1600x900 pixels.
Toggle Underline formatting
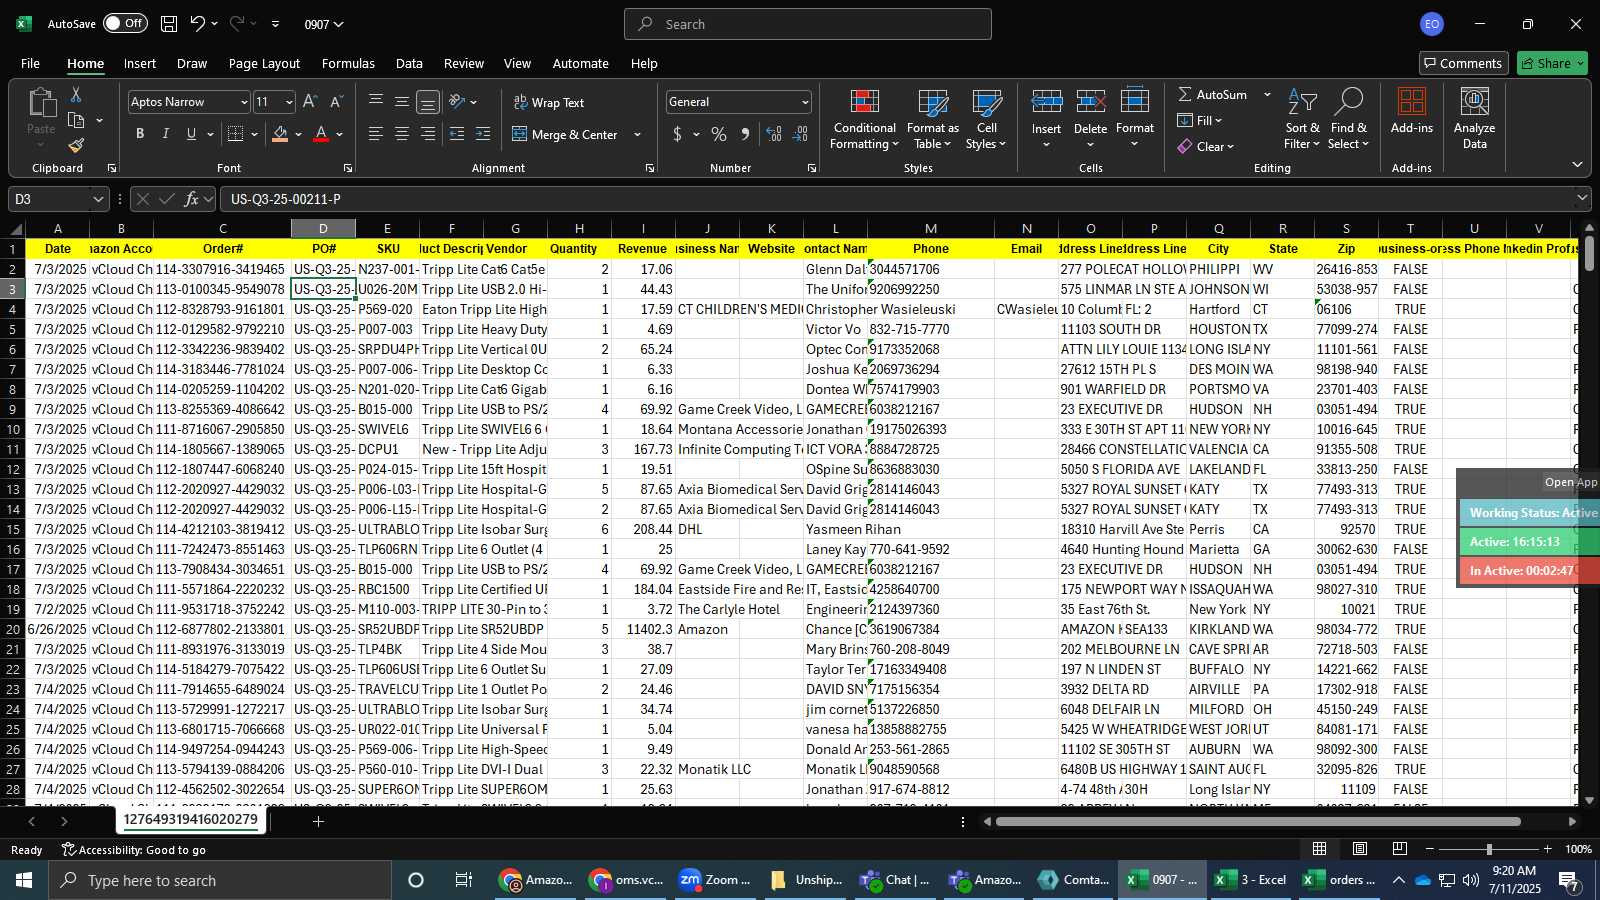[x=191, y=134]
